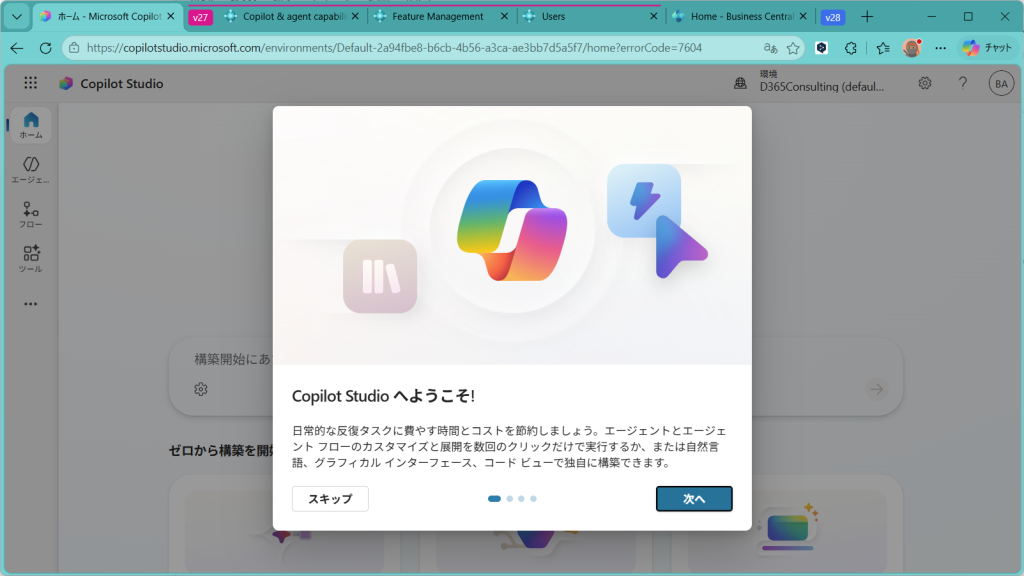This screenshot has height=576, width=1024.
Task: Open the help question mark icon
Action: click(962, 84)
